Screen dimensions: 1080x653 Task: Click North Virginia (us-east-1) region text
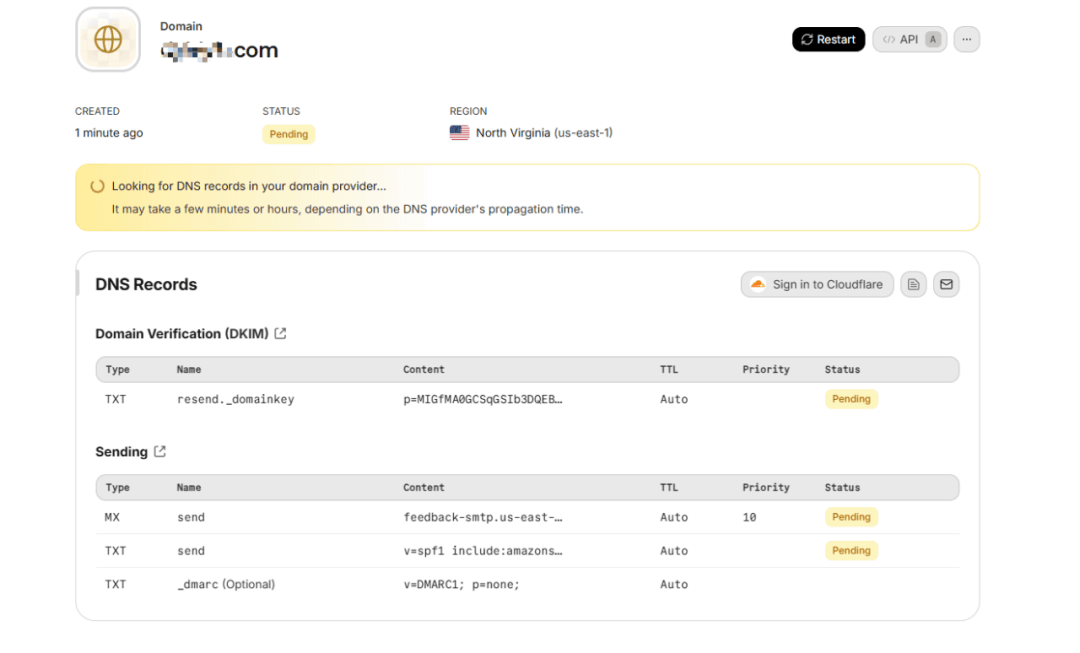pyautogui.click(x=544, y=132)
